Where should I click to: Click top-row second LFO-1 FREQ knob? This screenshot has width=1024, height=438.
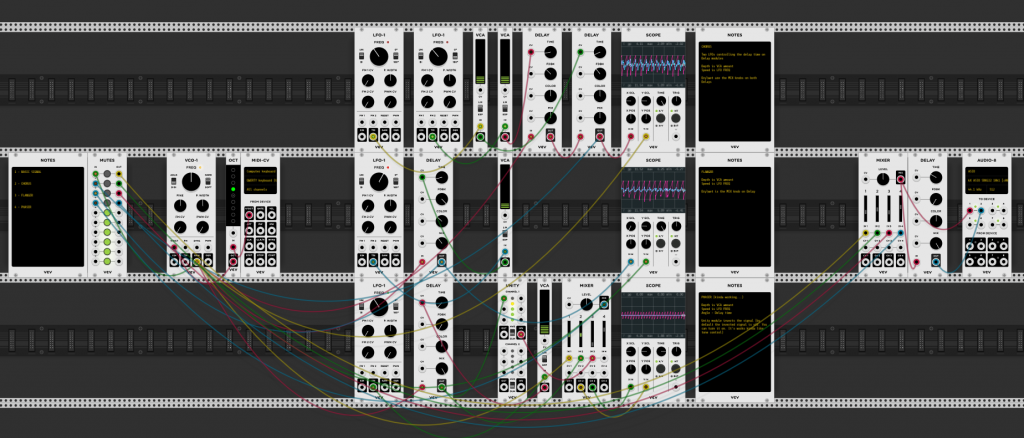point(438,56)
